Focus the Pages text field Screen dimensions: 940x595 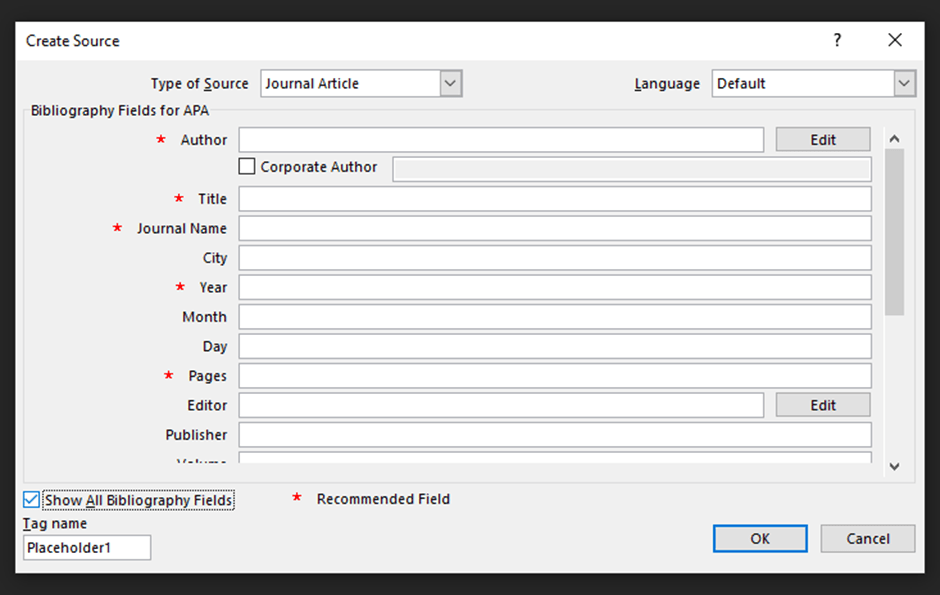(554, 376)
